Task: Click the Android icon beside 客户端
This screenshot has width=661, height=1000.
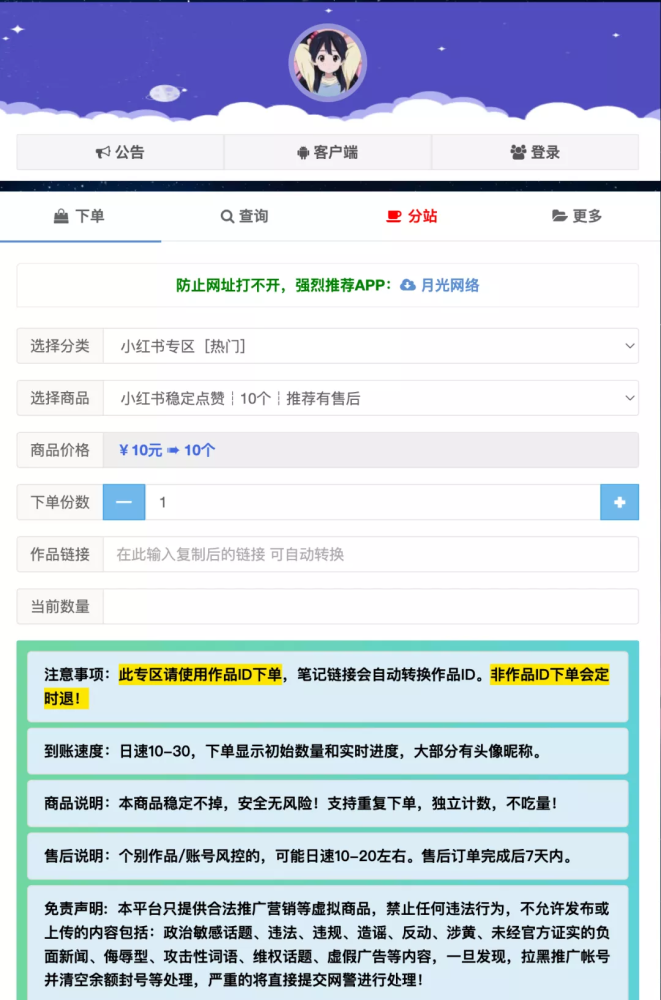Action: point(303,152)
